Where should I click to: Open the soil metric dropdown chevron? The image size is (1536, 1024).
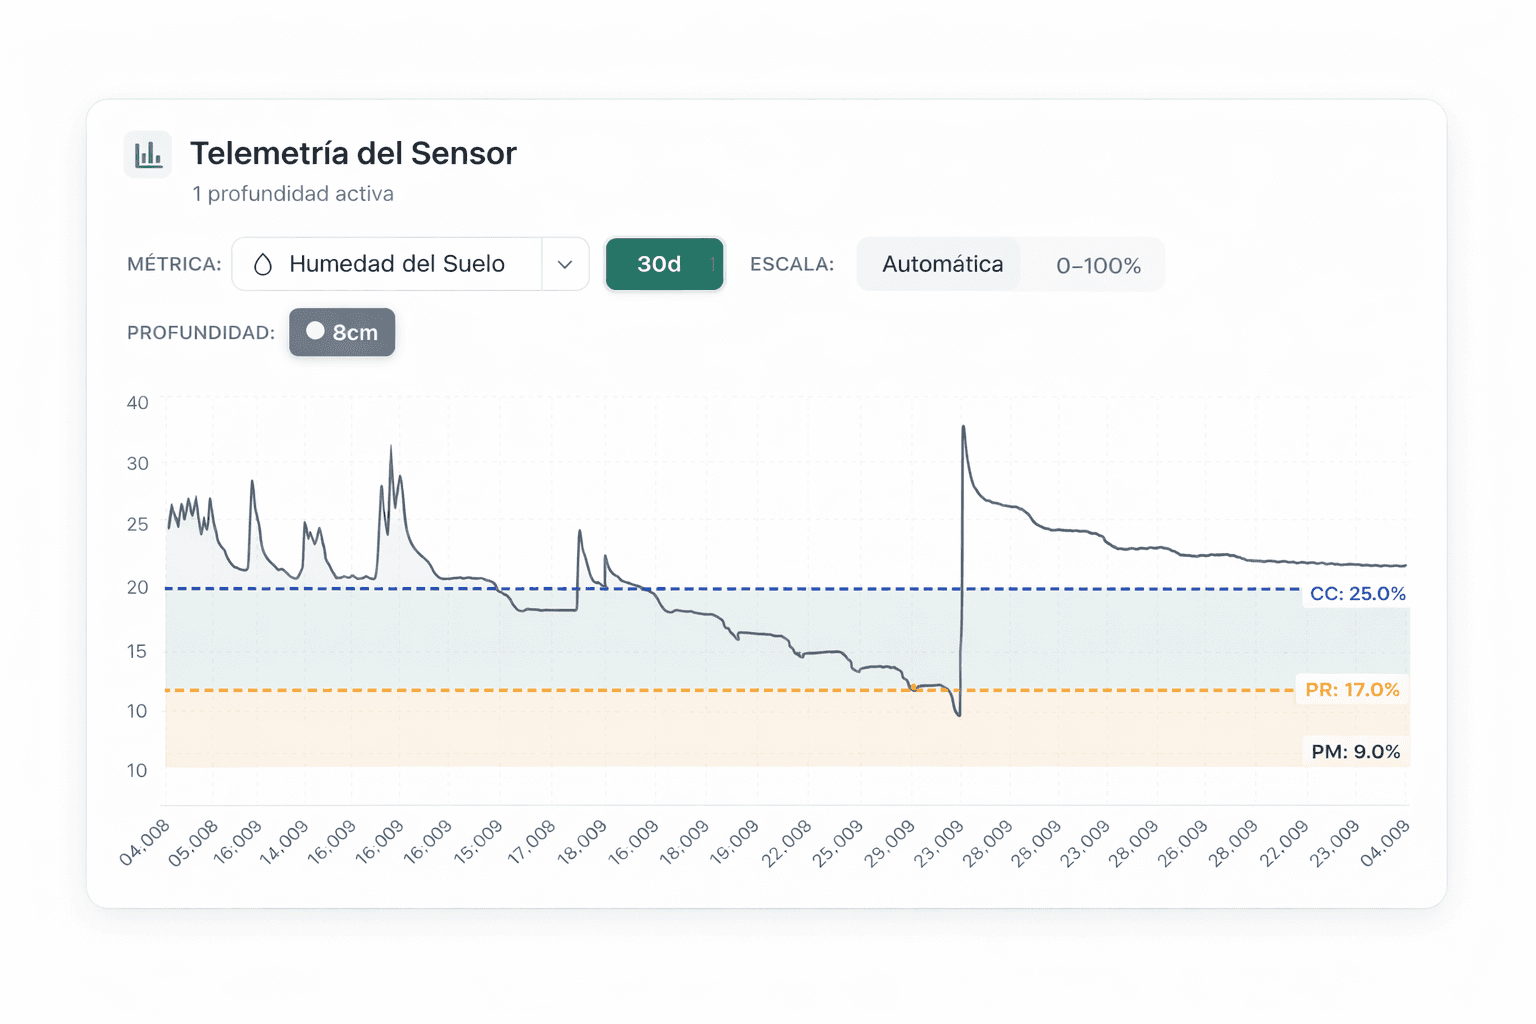pyautogui.click(x=565, y=264)
